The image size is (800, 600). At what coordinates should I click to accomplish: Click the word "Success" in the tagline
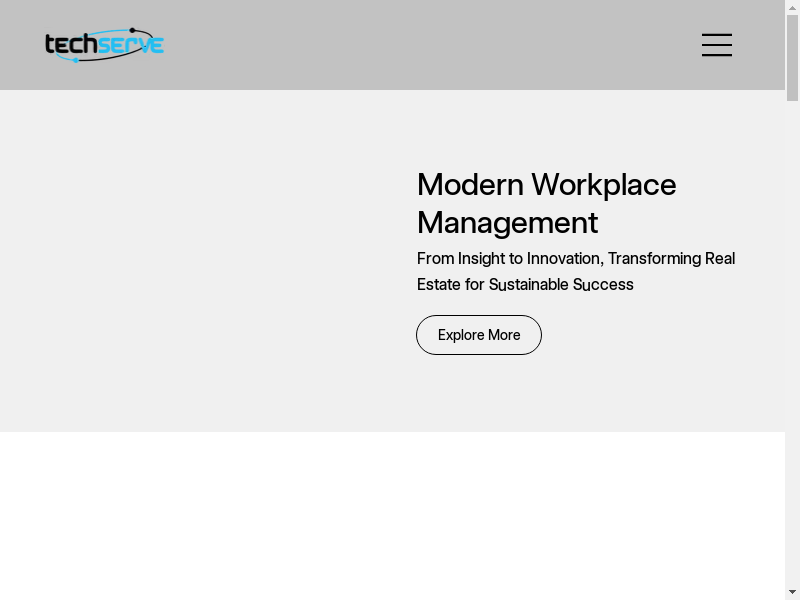pyautogui.click(x=603, y=284)
